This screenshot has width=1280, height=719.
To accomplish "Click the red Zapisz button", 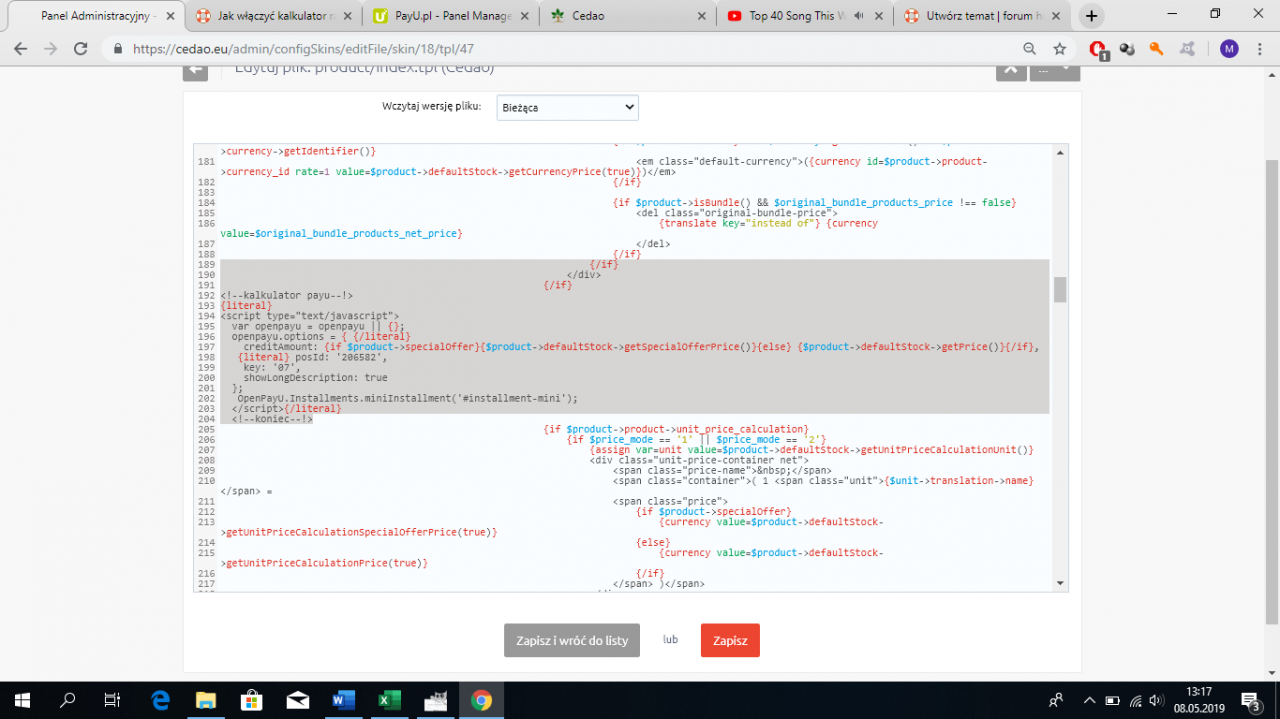I will 730,641.
